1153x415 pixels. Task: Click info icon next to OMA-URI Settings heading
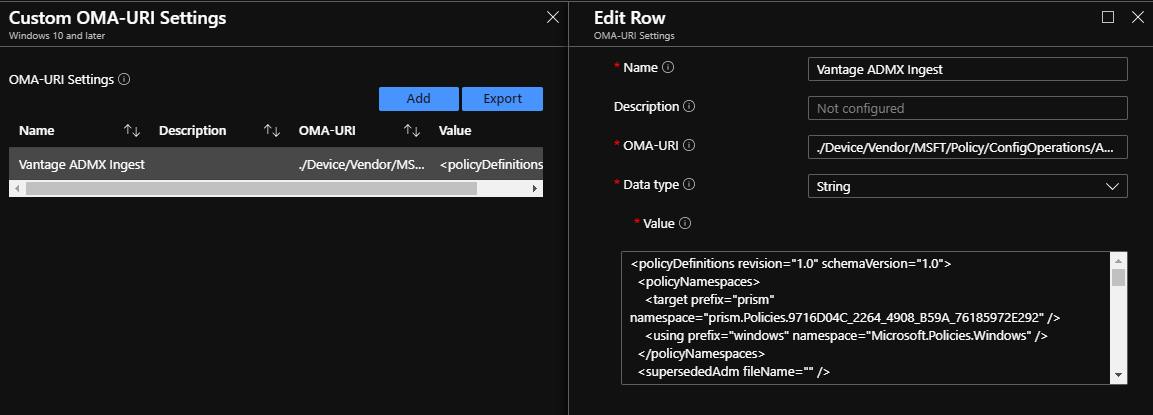click(x=124, y=78)
